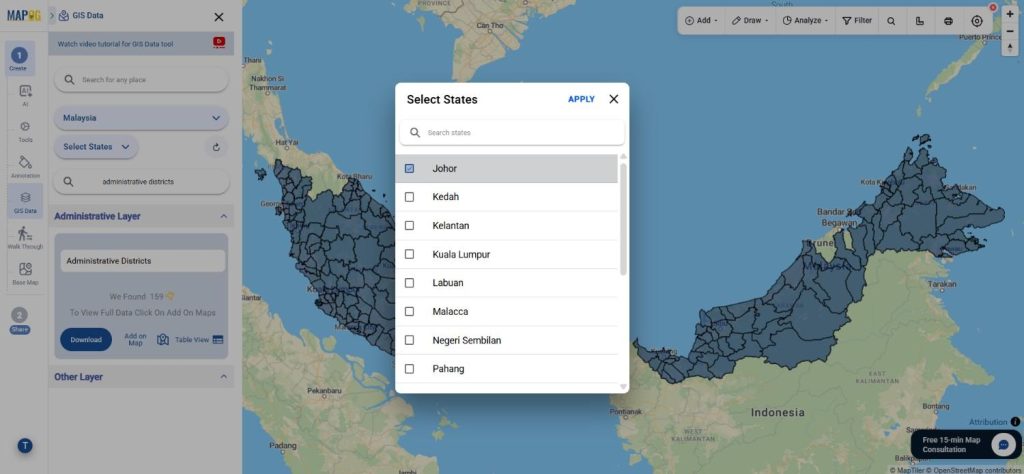Viewport: 1024px width, 474px height.
Task: Open the Malaysia country dropdown
Action: [x=141, y=118]
